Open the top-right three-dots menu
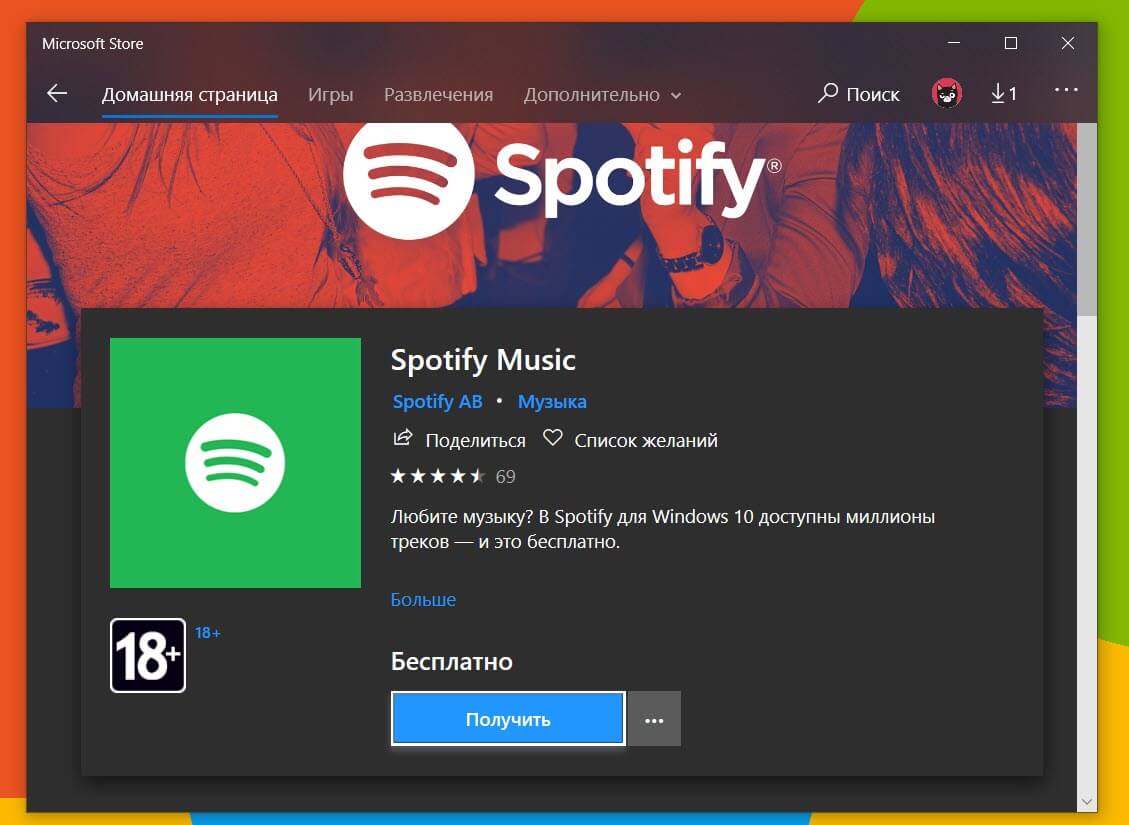Screen dimensions: 1129x825 point(1066,91)
